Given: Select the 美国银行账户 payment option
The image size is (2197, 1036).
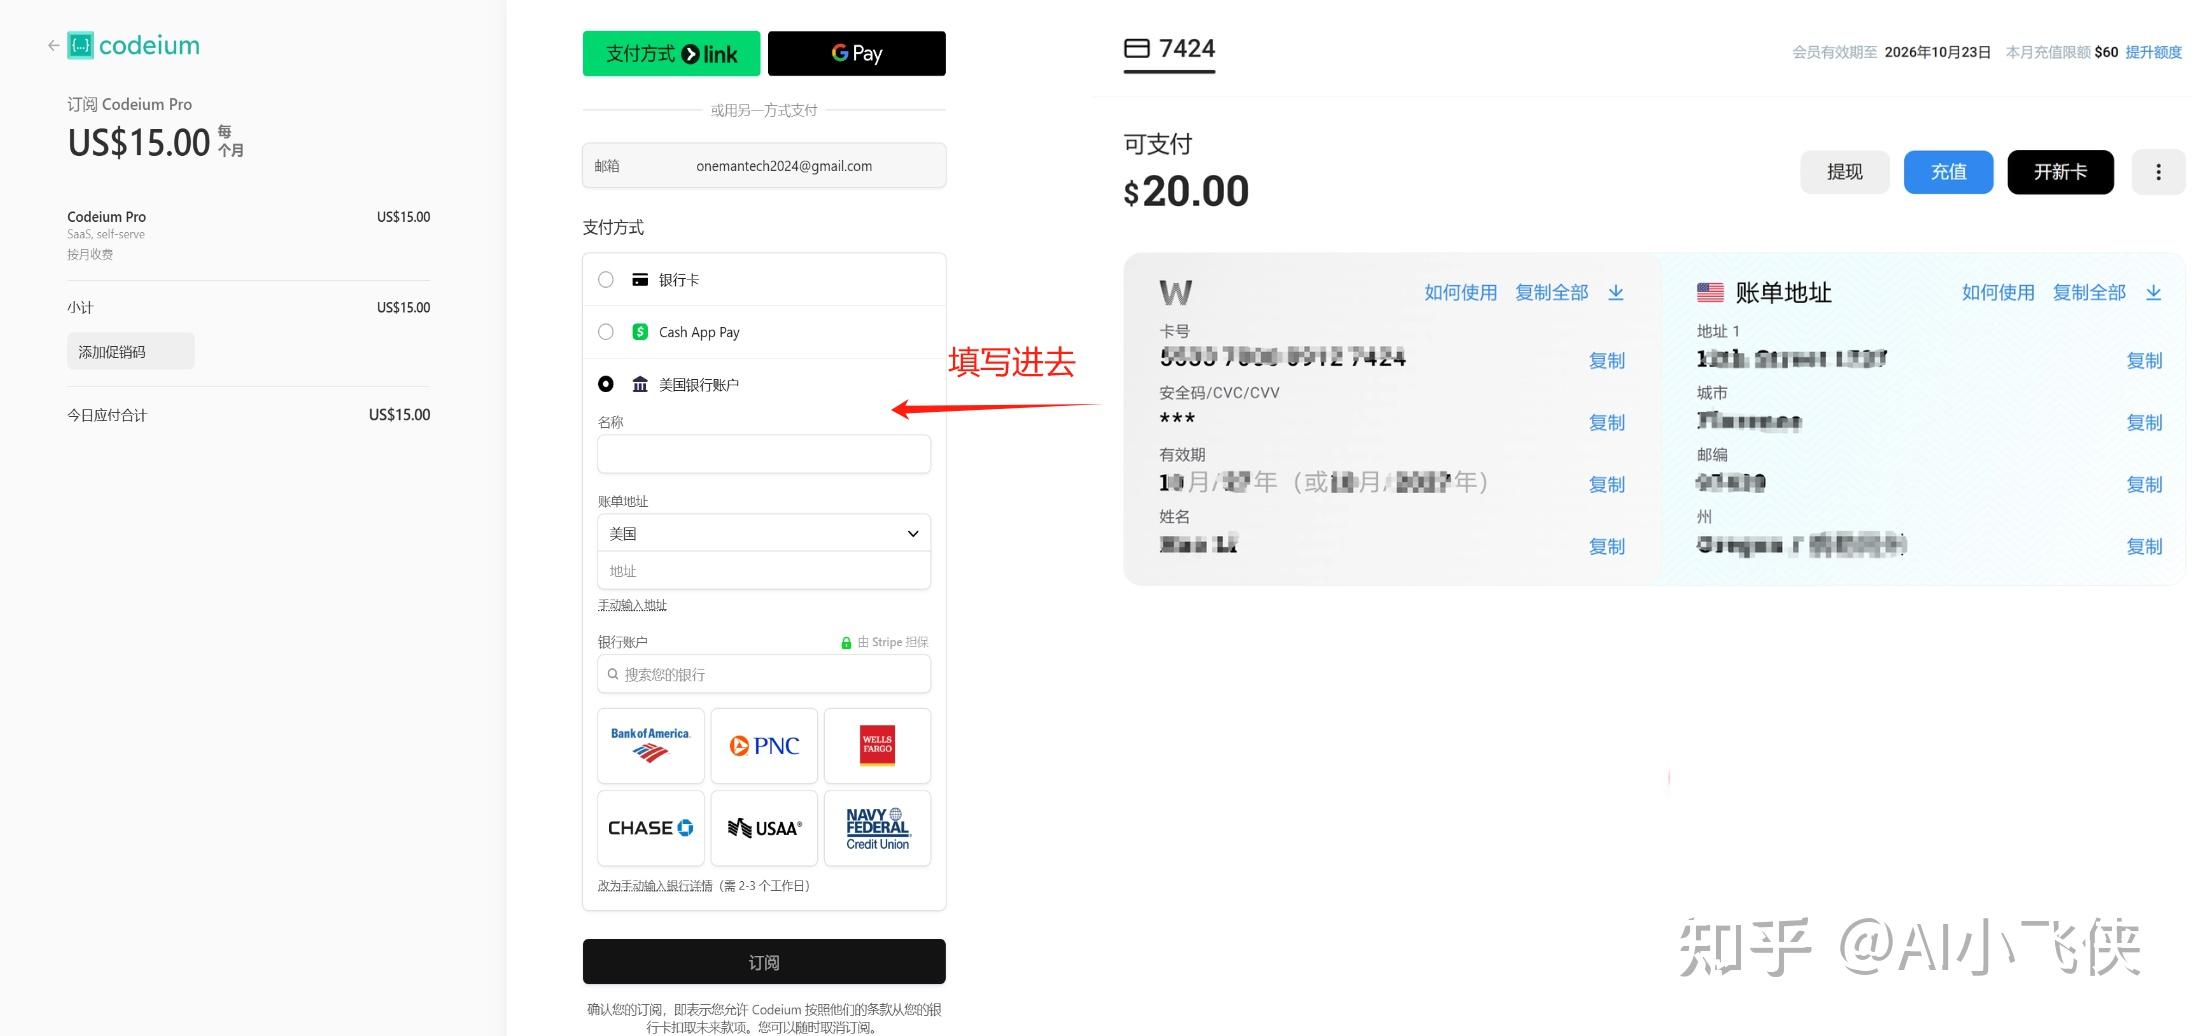Looking at the screenshot, I should (x=605, y=384).
